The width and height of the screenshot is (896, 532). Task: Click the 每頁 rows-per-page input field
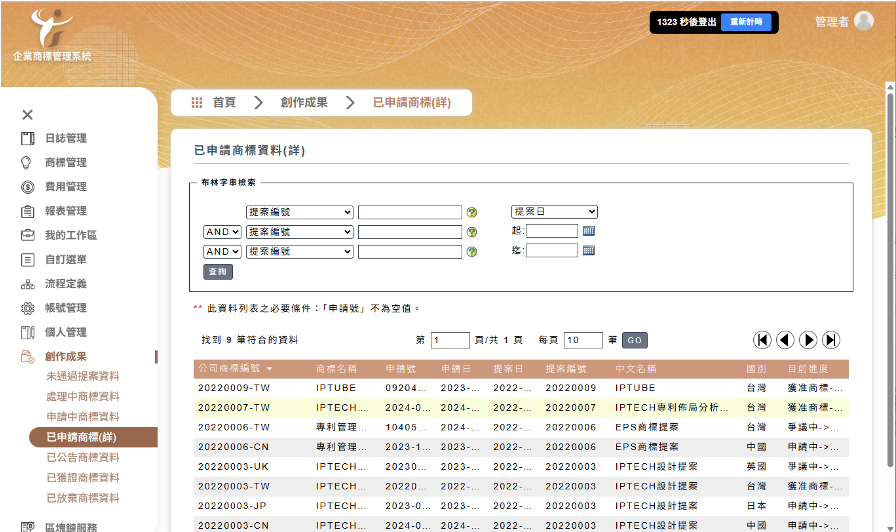coord(583,340)
